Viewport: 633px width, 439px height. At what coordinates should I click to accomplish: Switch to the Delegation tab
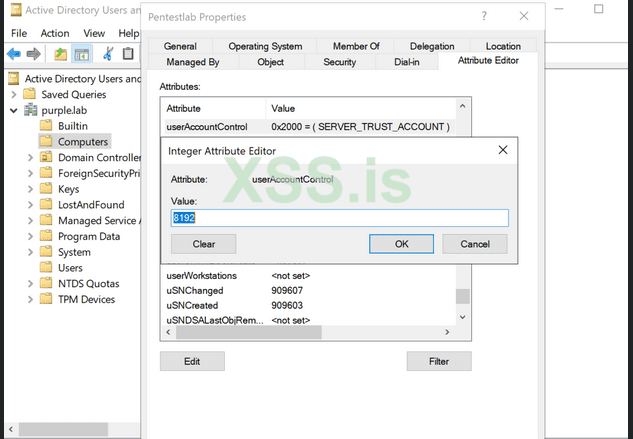pyautogui.click(x=432, y=46)
